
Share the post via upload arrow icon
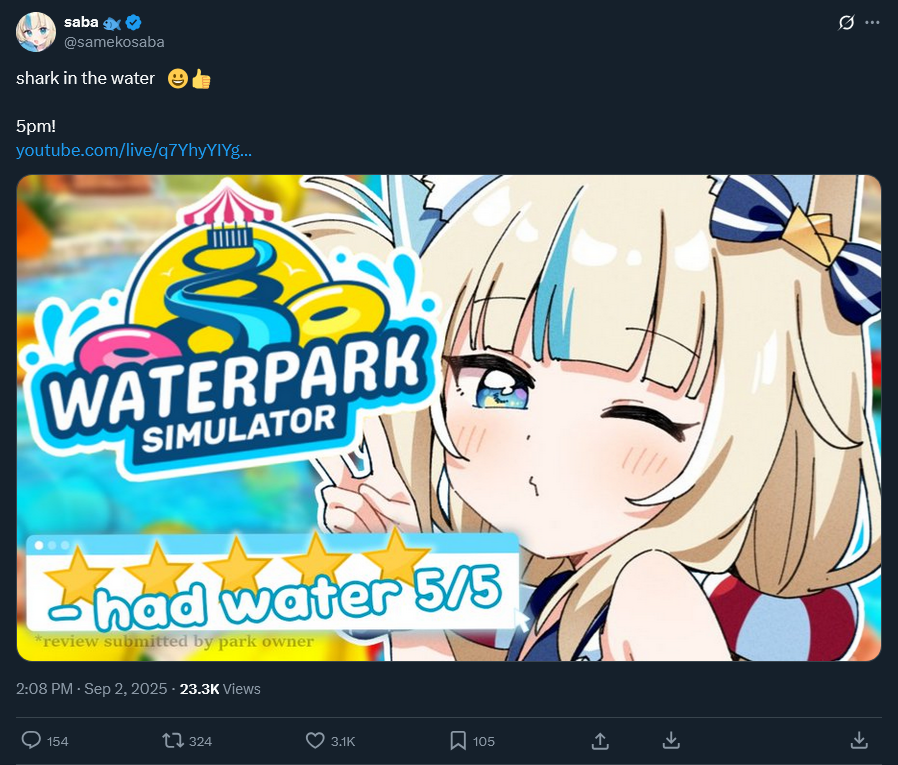click(600, 741)
